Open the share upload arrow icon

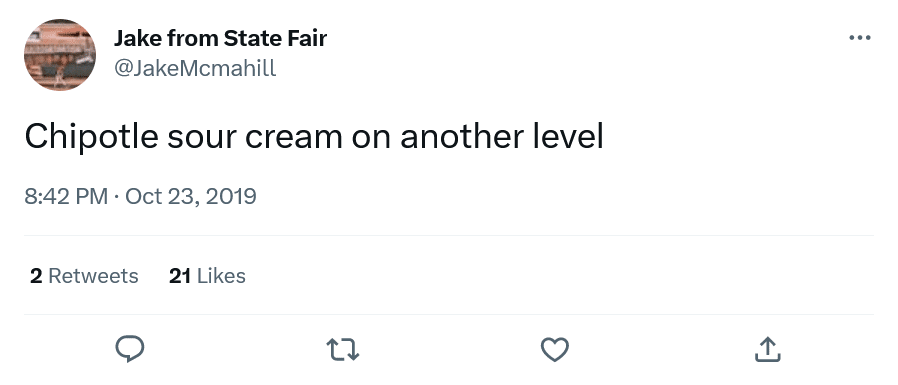[767, 349]
